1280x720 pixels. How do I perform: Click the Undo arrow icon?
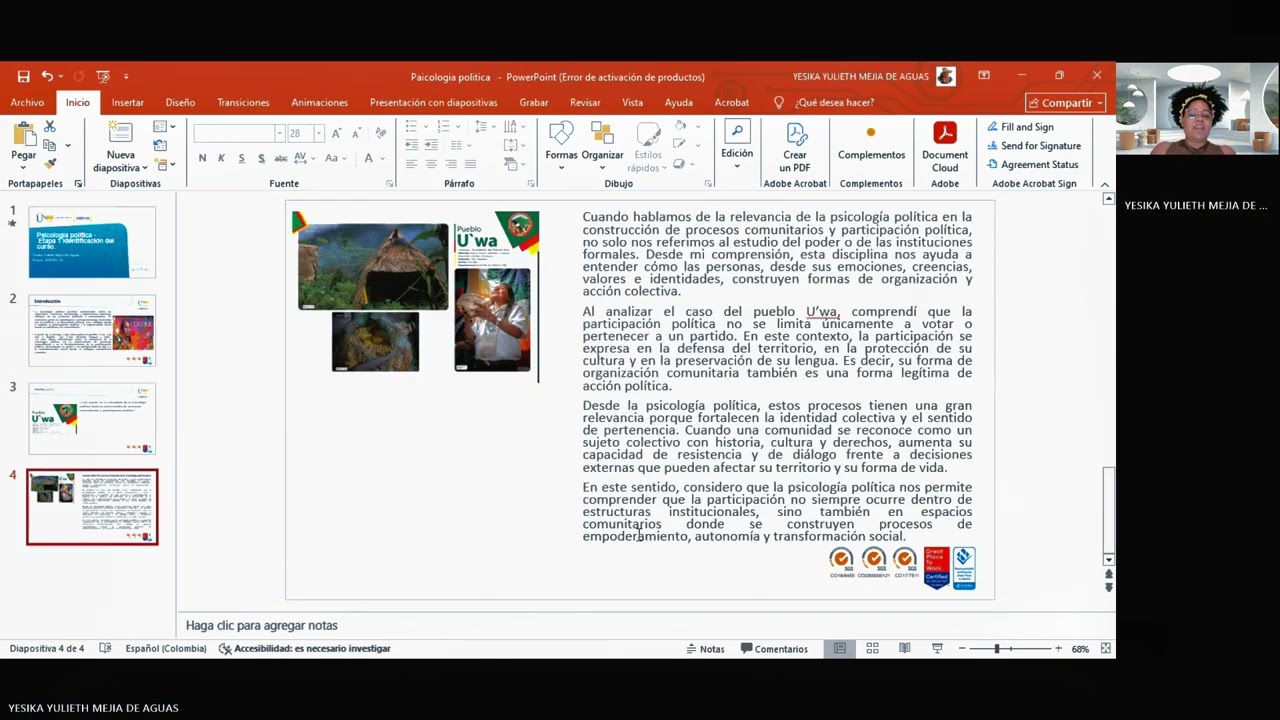click(46, 76)
